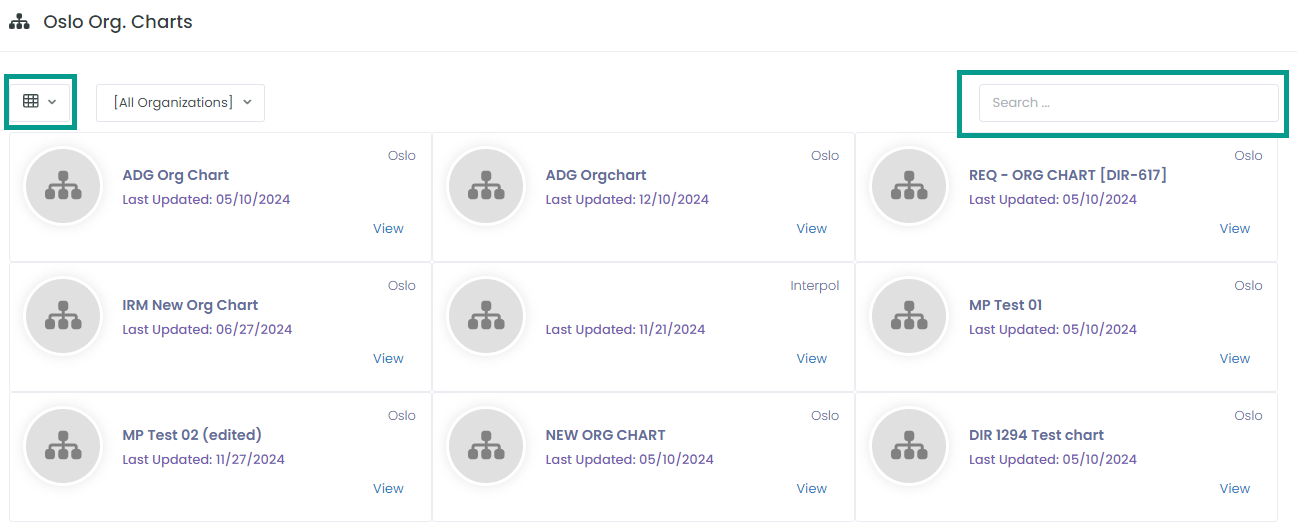Open View link for REQ - ORG CHART
Screen dimensions: 1297x526
1235,229
